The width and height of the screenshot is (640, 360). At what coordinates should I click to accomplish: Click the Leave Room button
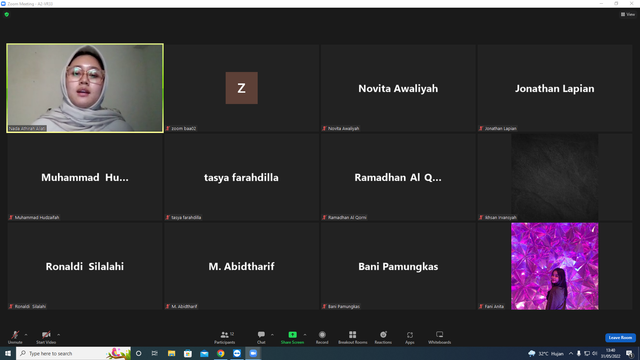click(620, 338)
